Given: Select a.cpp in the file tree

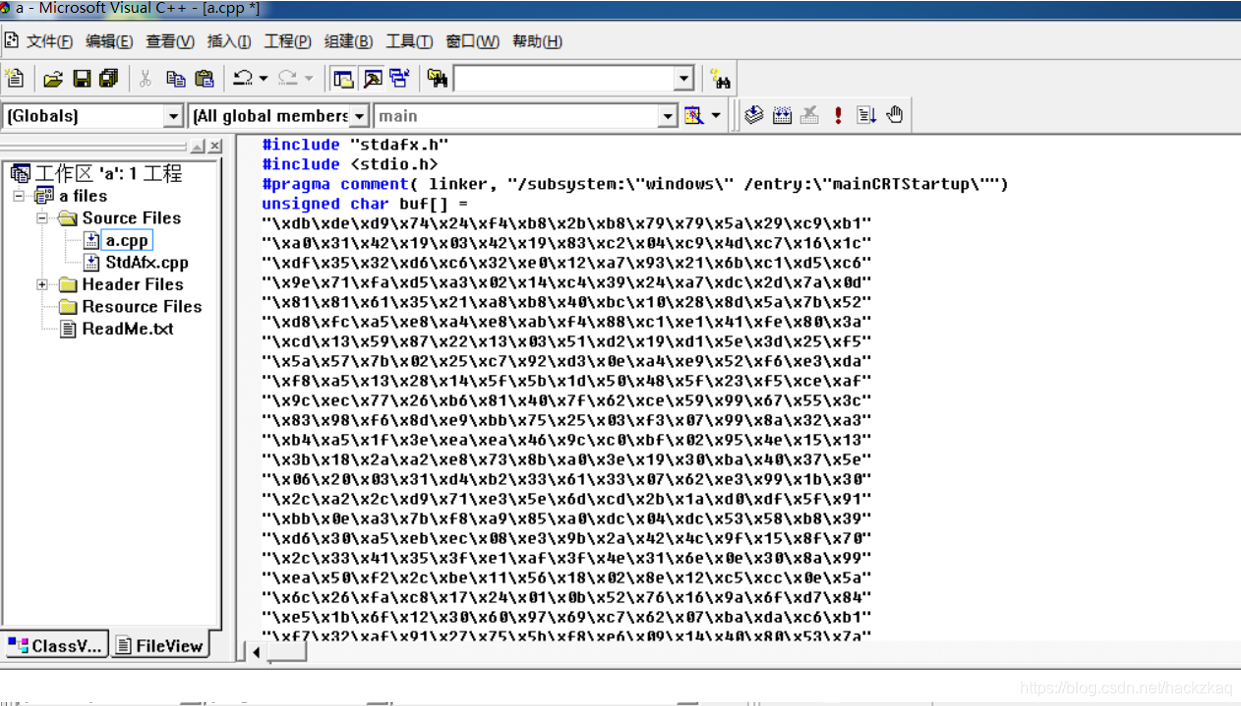Looking at the screenshot, I should tap(127, 240).
